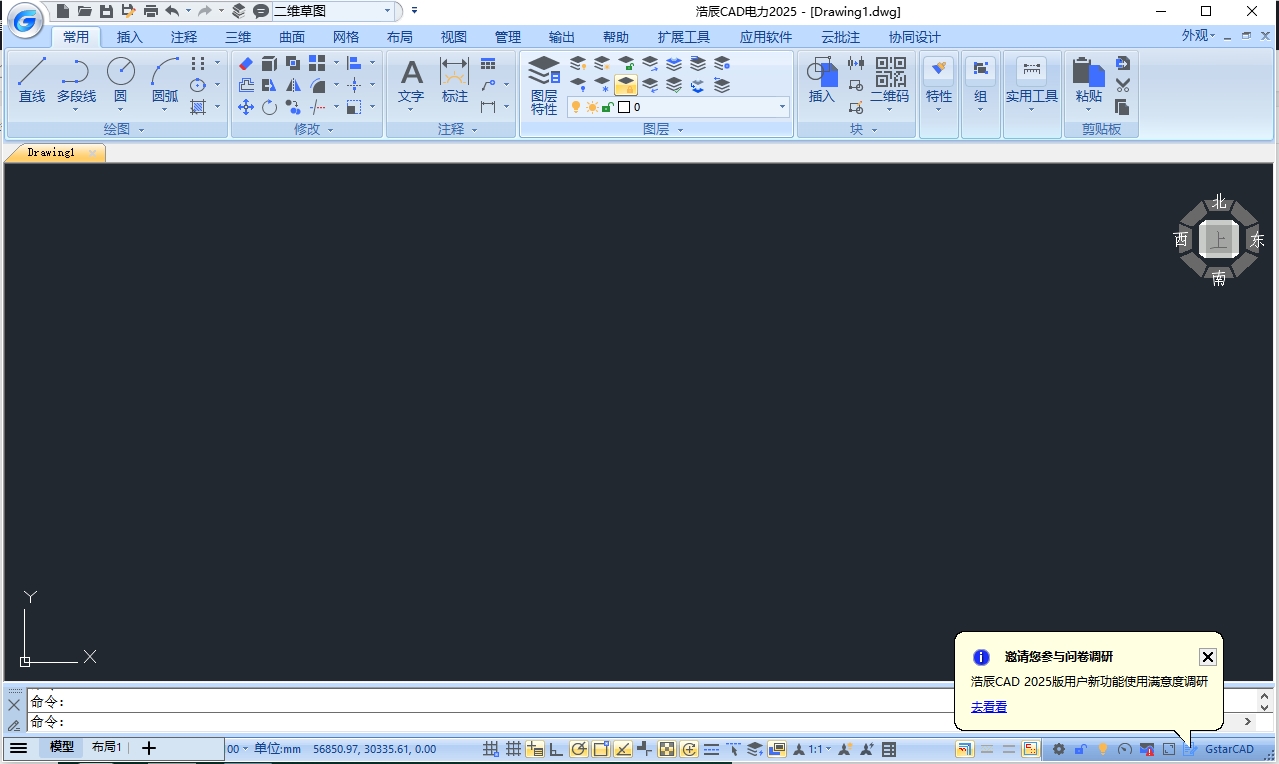The height and width of the screenshot is (764, 1279).
Task: Toggle snap mode in status bar
Action: 490,749
